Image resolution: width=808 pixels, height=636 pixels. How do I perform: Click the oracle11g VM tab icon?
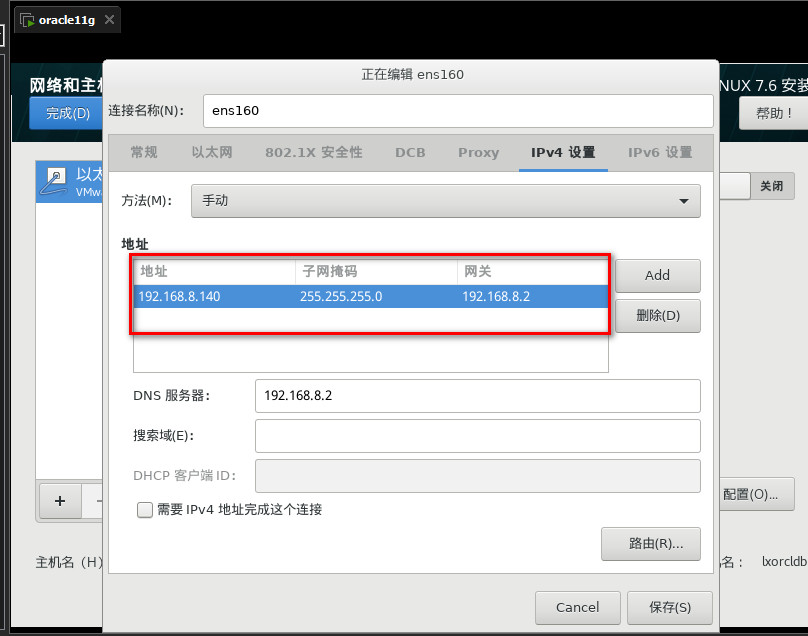pyautogui.click(x=26, y=20)
